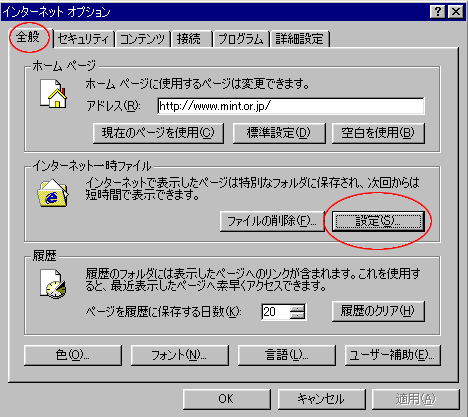Click 履歴のクリア button
This screenshot has width=468, height=417.
[378, 311]
